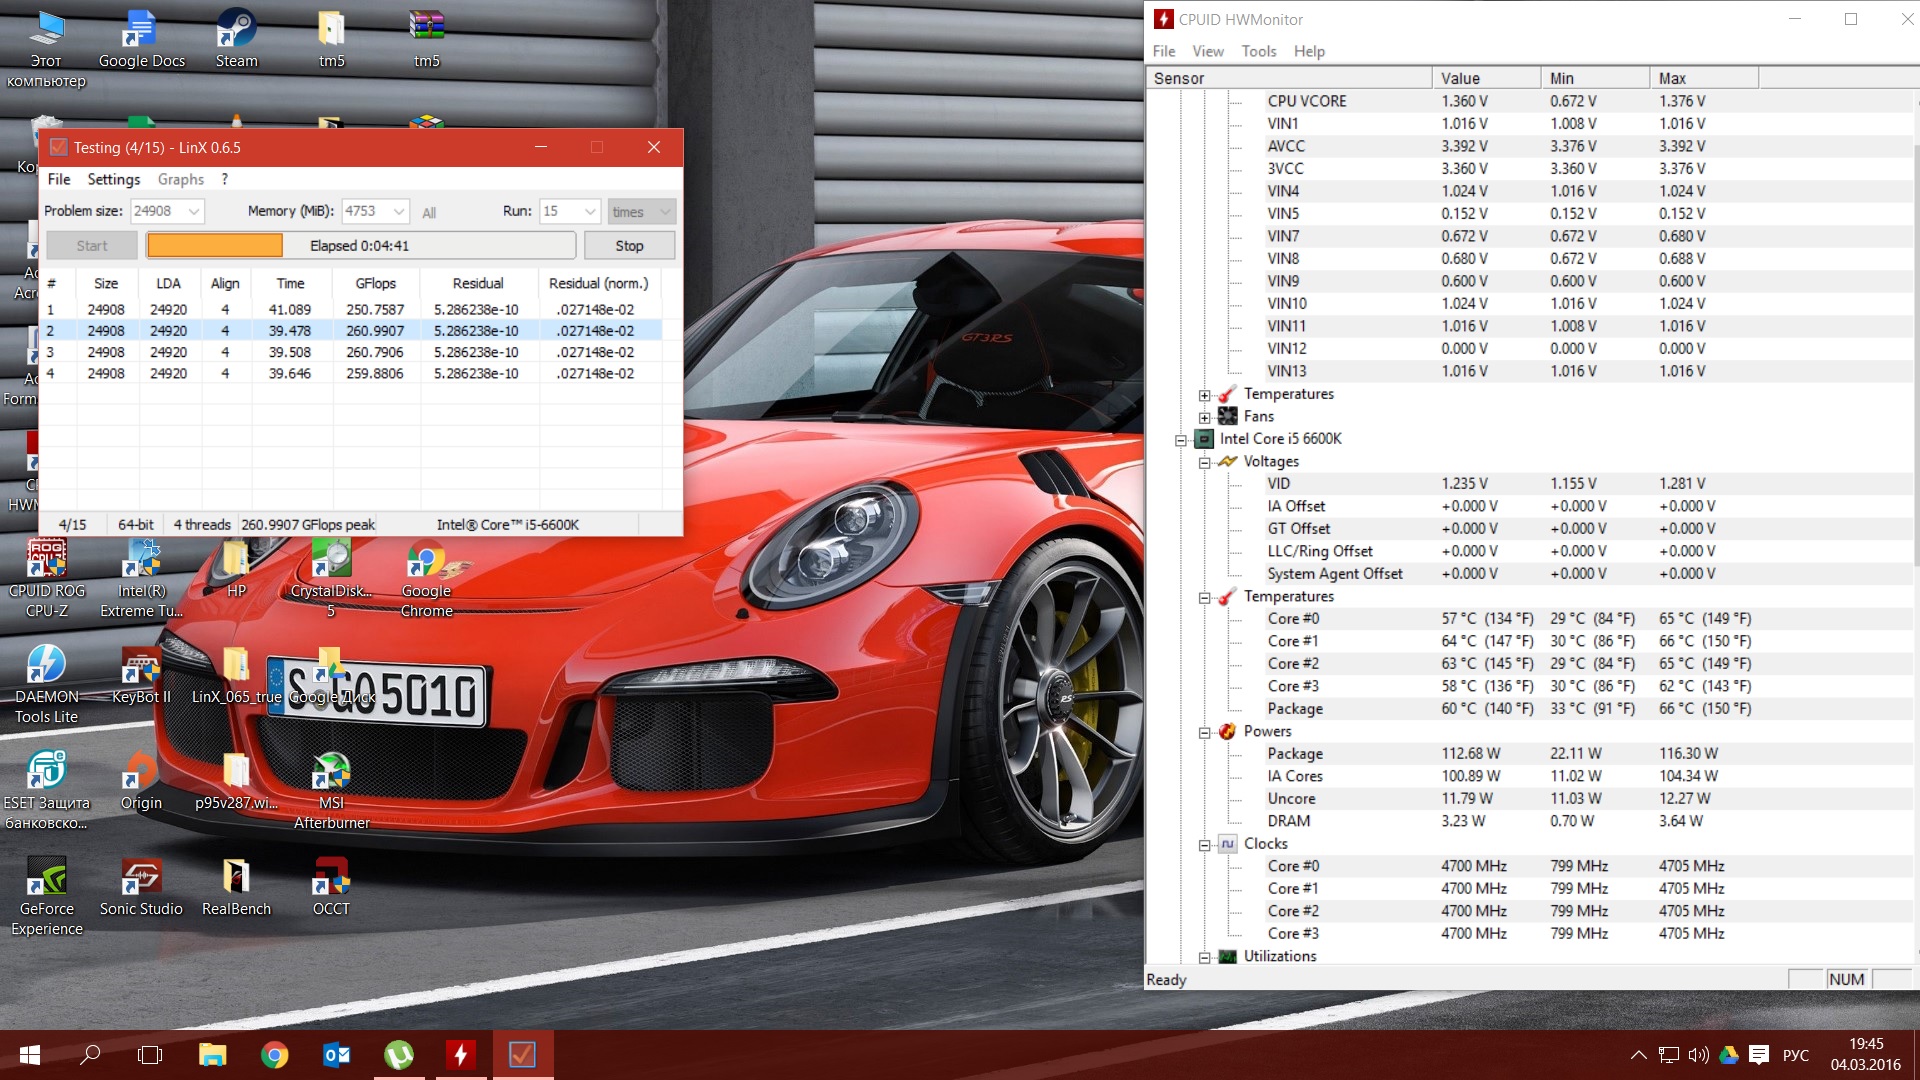Image resolution: width=1920 pixels, height=1080 pixels.
Task: Open the Tools menu in HWMonitor
Action: coord(1258,51)
